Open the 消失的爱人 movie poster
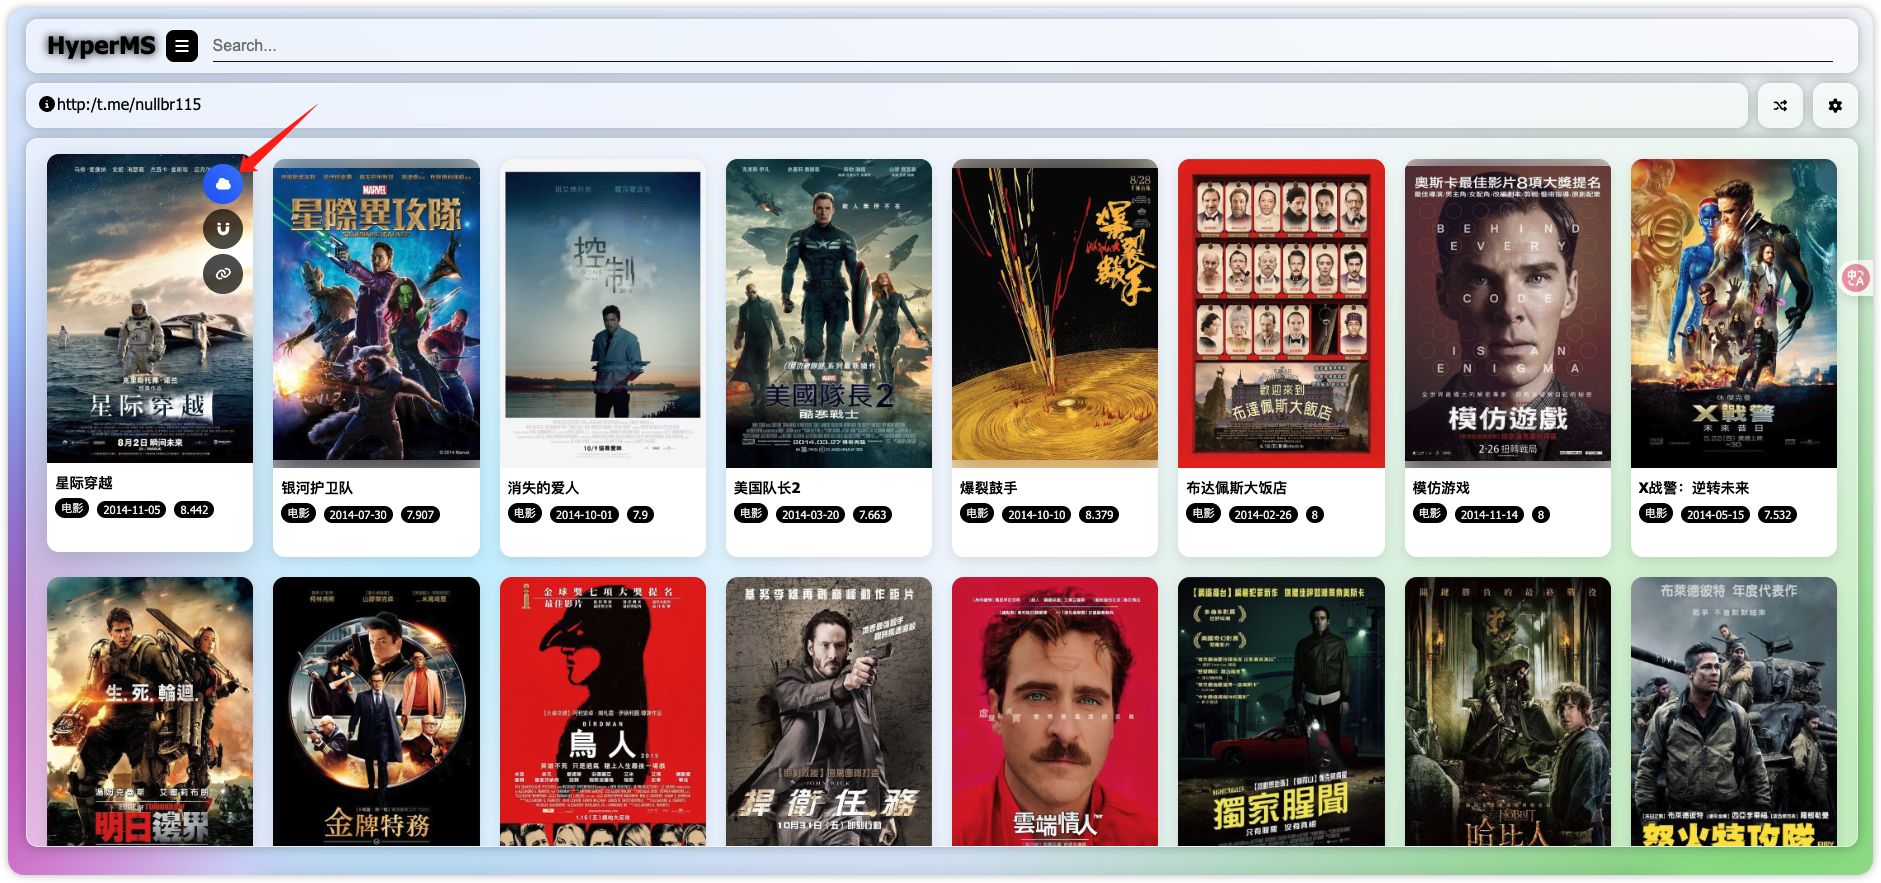Screen dimensions: 1881x883 click(602, 313)
